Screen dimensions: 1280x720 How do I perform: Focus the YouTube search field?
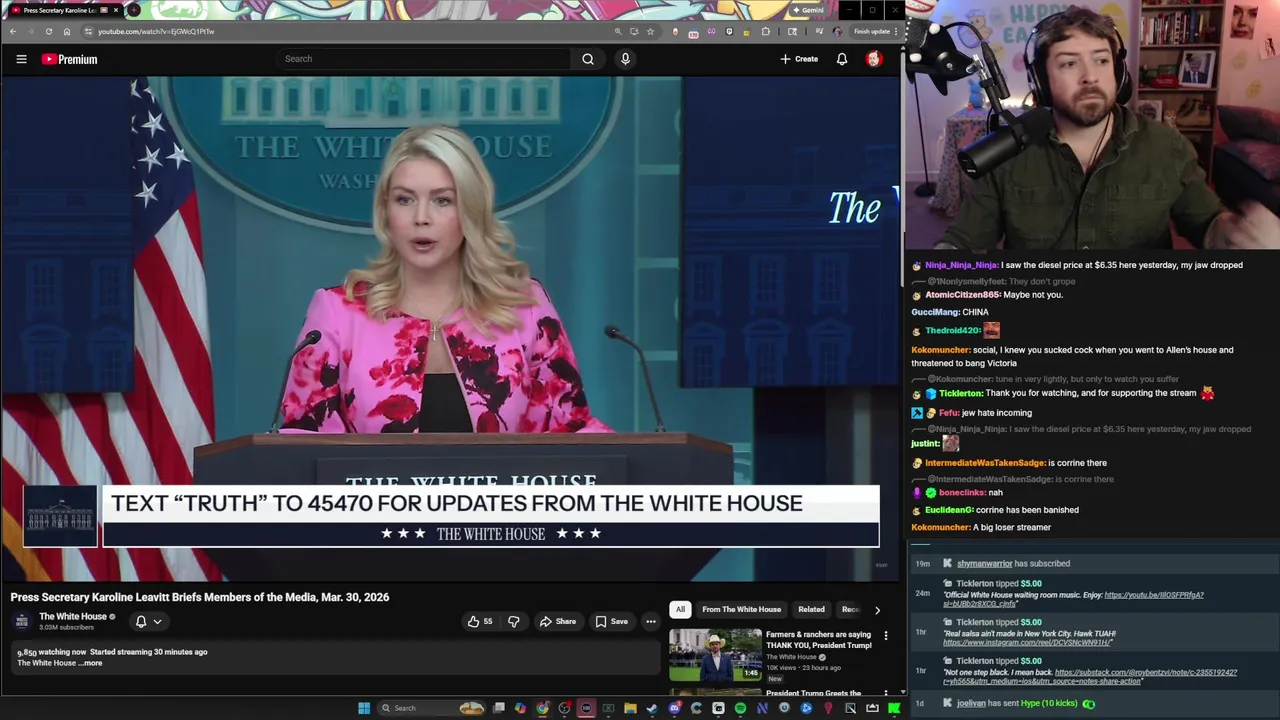tap(425, 59)
